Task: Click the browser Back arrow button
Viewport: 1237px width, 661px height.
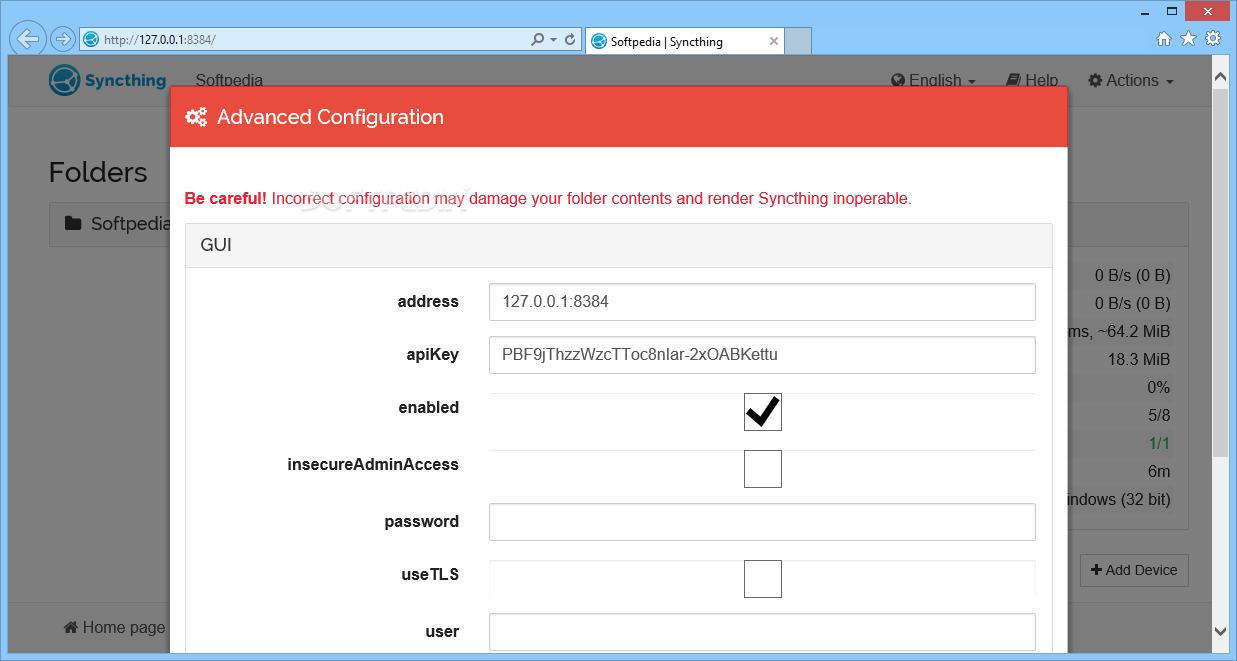Action: coord(28,39)
